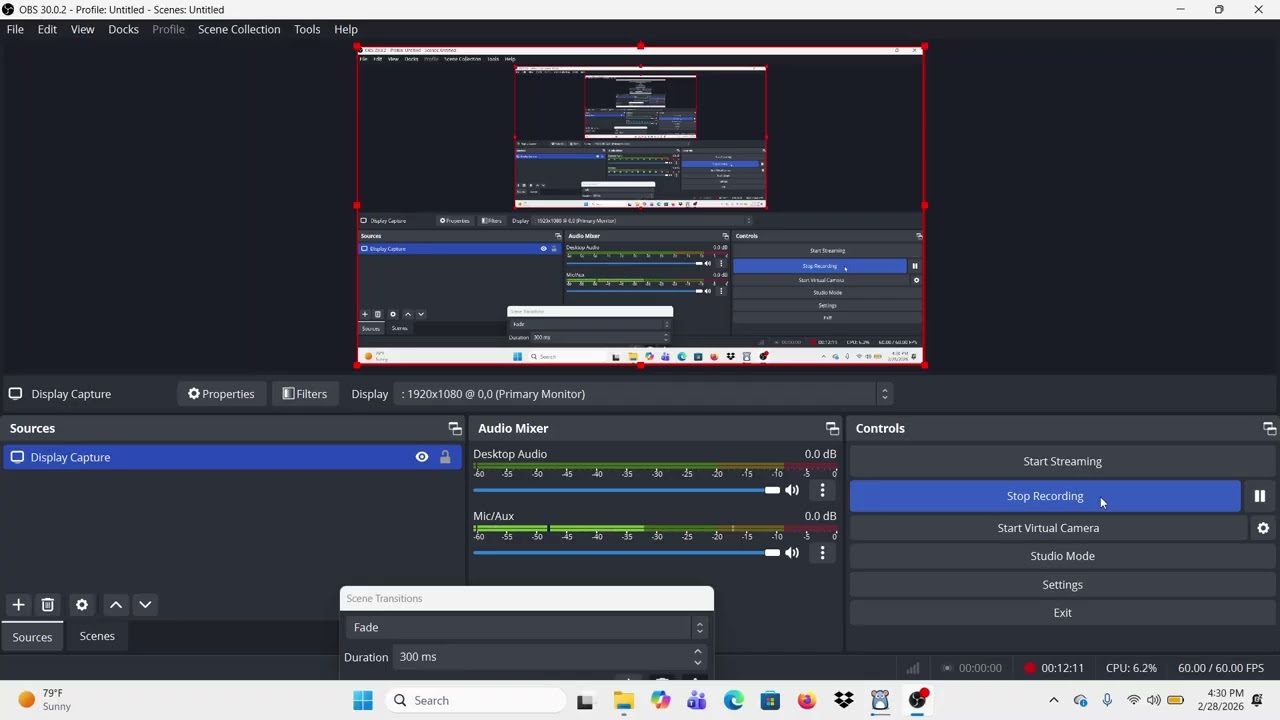Open Microsoft Store from the taskbar
1280x720 pixels.
tap(770, 700)
